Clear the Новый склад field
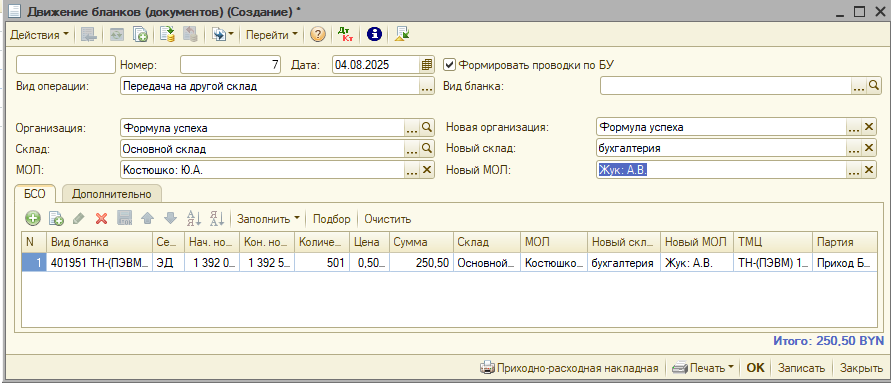 (x=869, y=148)
